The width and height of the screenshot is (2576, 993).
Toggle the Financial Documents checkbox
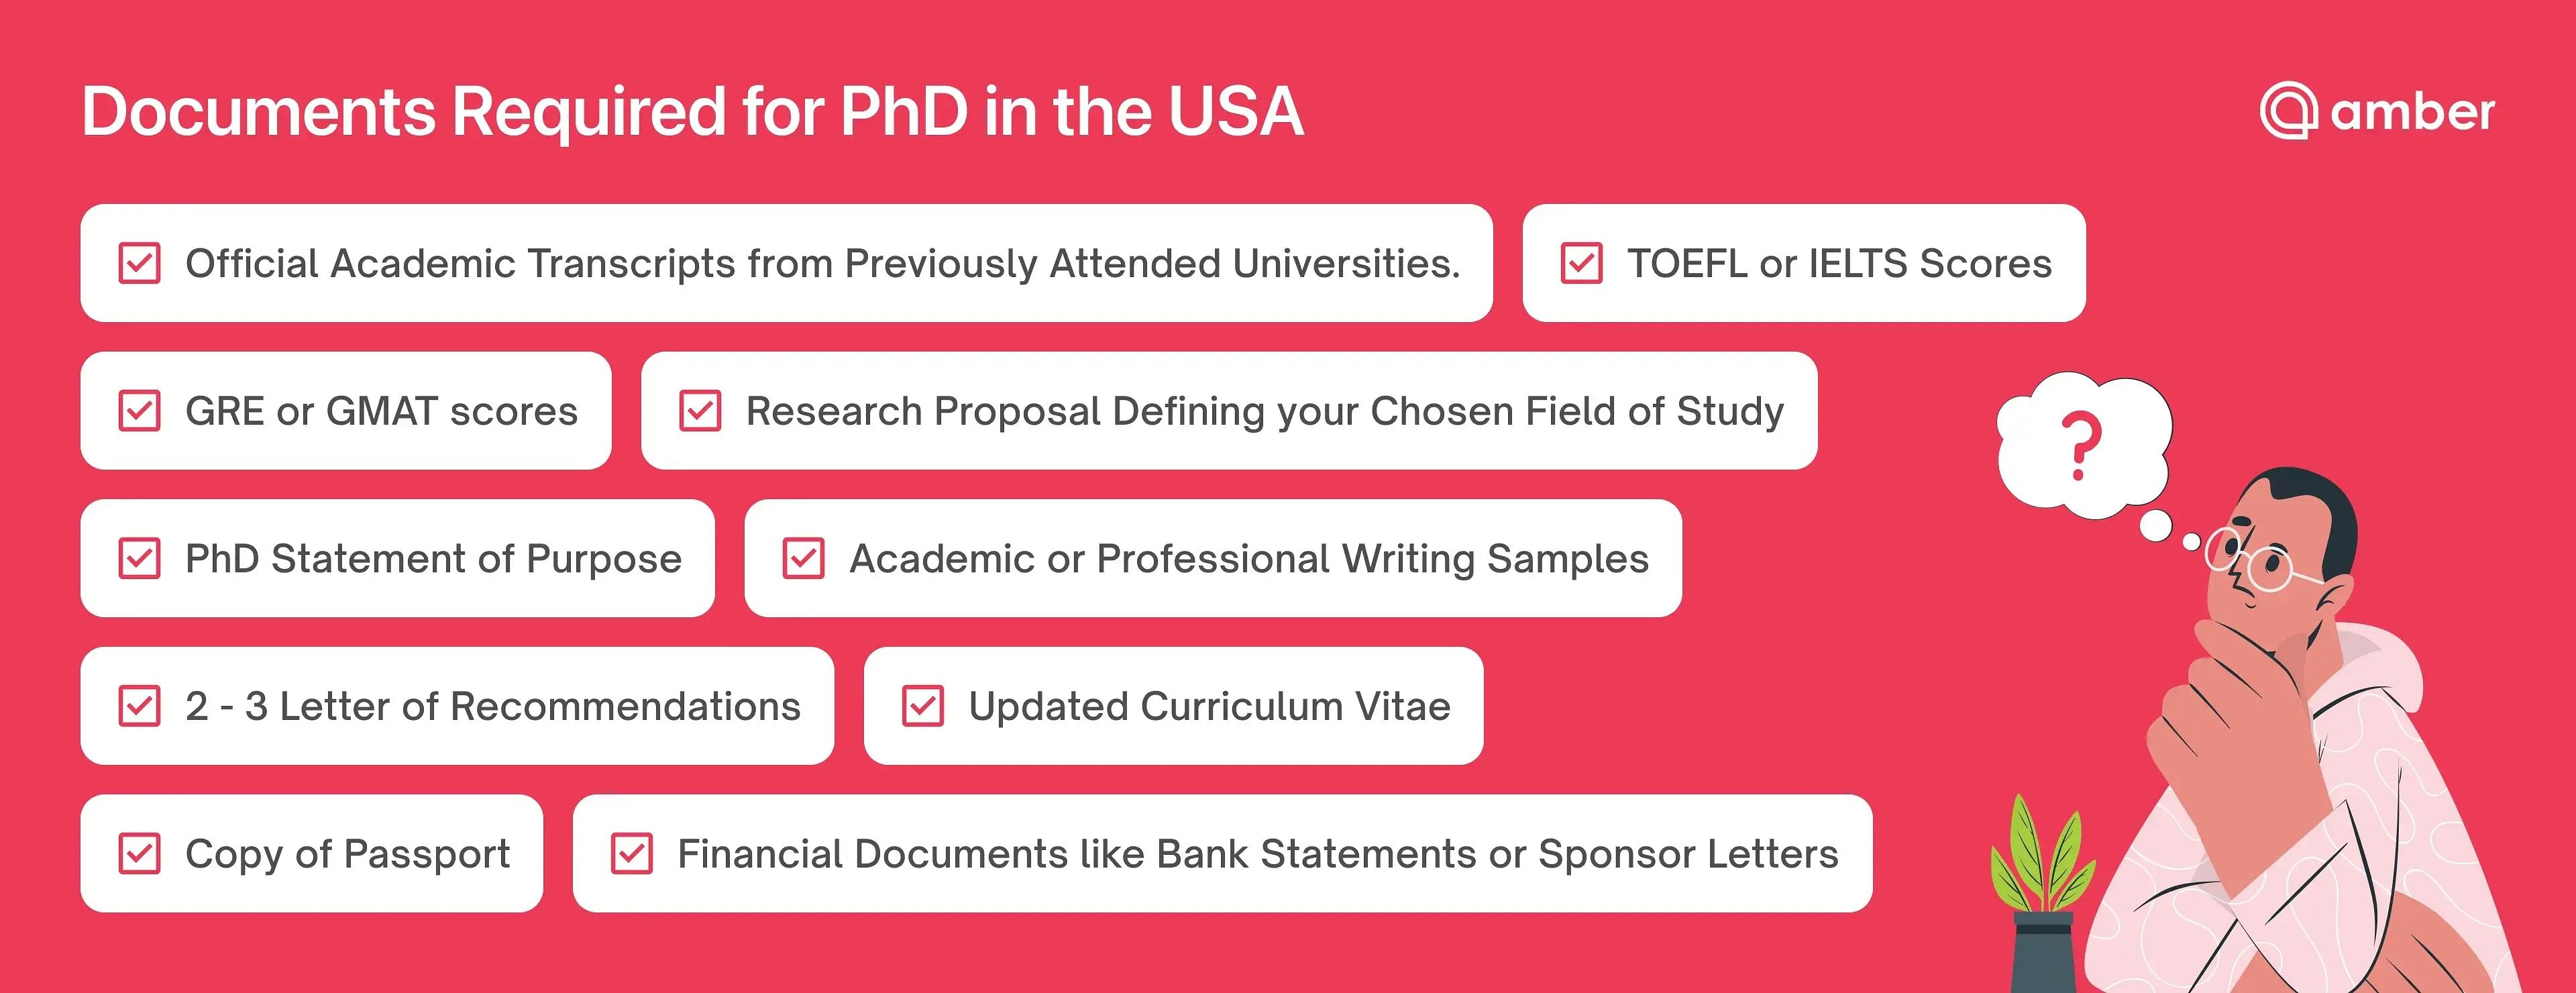point(632,854)
